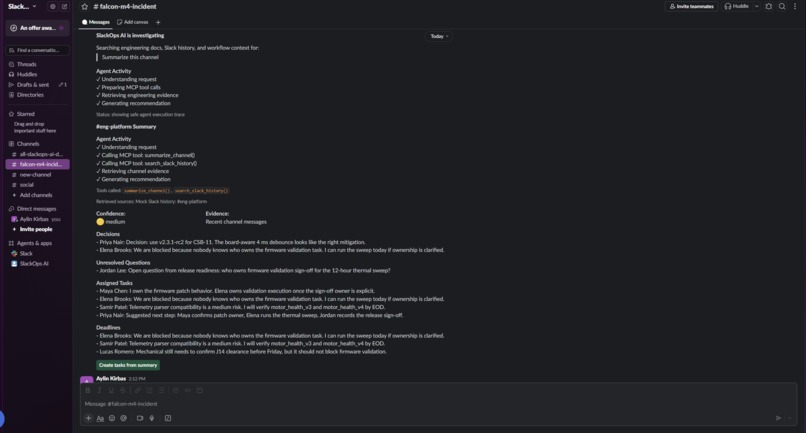Toggle bold formatting in composer
806x433 pixels.
[88, 390]
